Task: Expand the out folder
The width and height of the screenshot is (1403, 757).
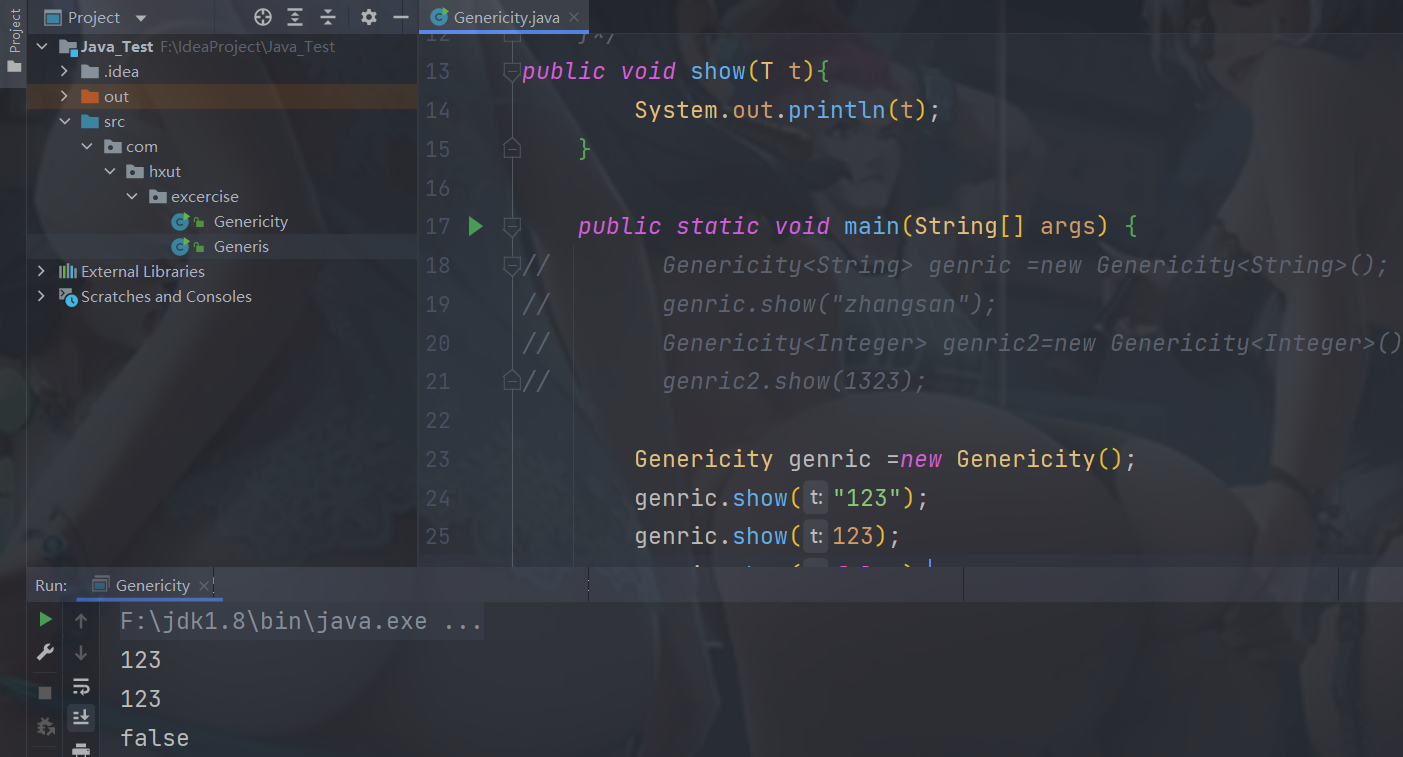Action: pyautogui.click(x=64, y=97)
